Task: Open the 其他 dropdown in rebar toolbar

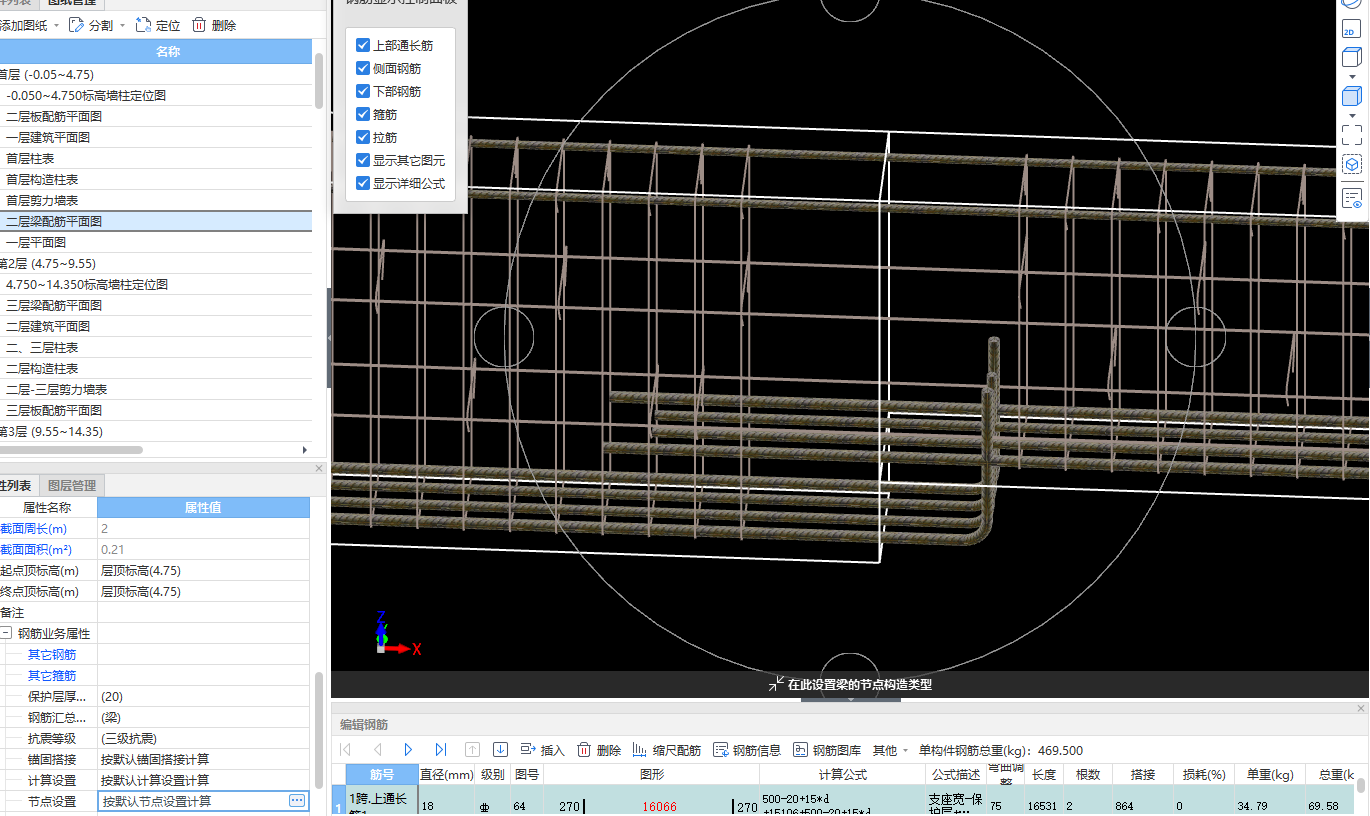Action: [x=890, y=750]
